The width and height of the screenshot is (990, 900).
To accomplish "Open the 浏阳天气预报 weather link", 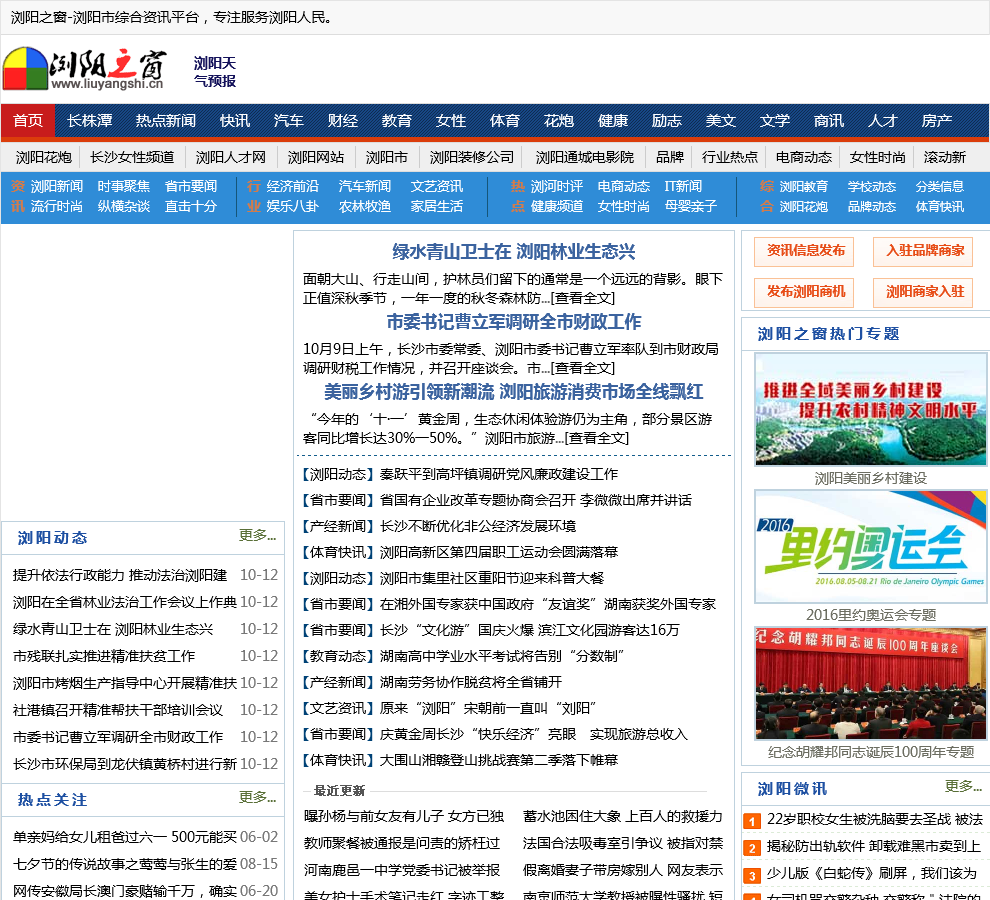I will tap(215, 72).
